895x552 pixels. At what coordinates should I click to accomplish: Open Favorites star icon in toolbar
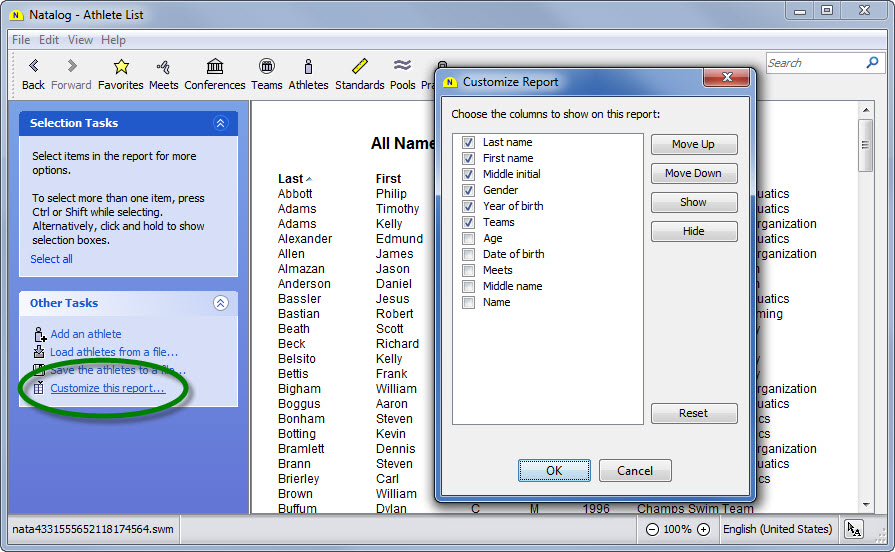[121, 67]
